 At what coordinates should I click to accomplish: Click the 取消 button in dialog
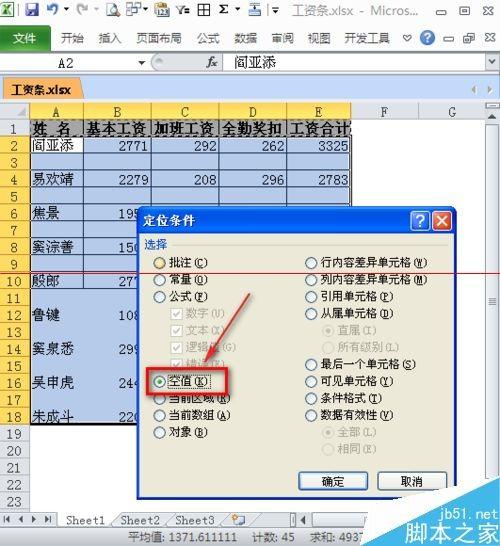412,481
